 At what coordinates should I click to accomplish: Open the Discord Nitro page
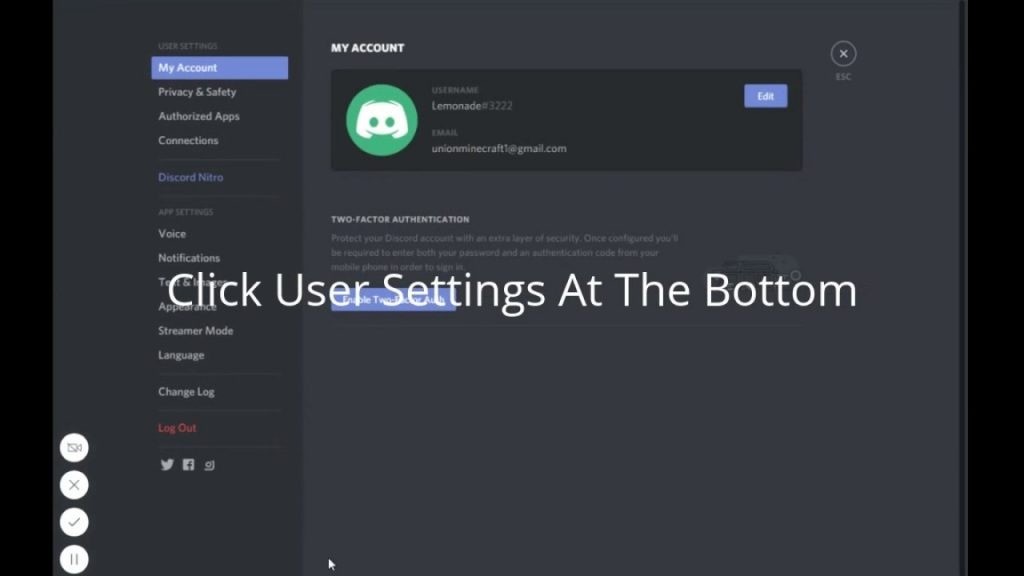click(x=190, y=177)
